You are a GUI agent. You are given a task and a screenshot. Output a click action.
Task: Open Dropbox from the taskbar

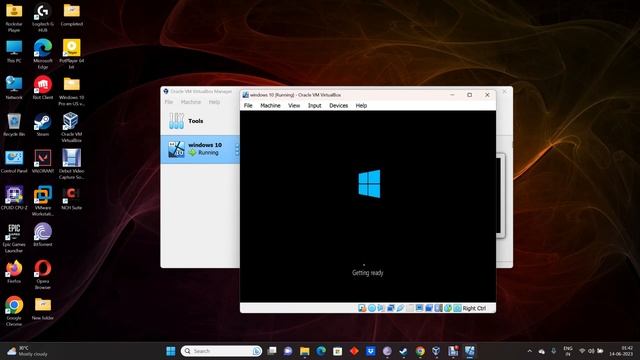[370, 351]
